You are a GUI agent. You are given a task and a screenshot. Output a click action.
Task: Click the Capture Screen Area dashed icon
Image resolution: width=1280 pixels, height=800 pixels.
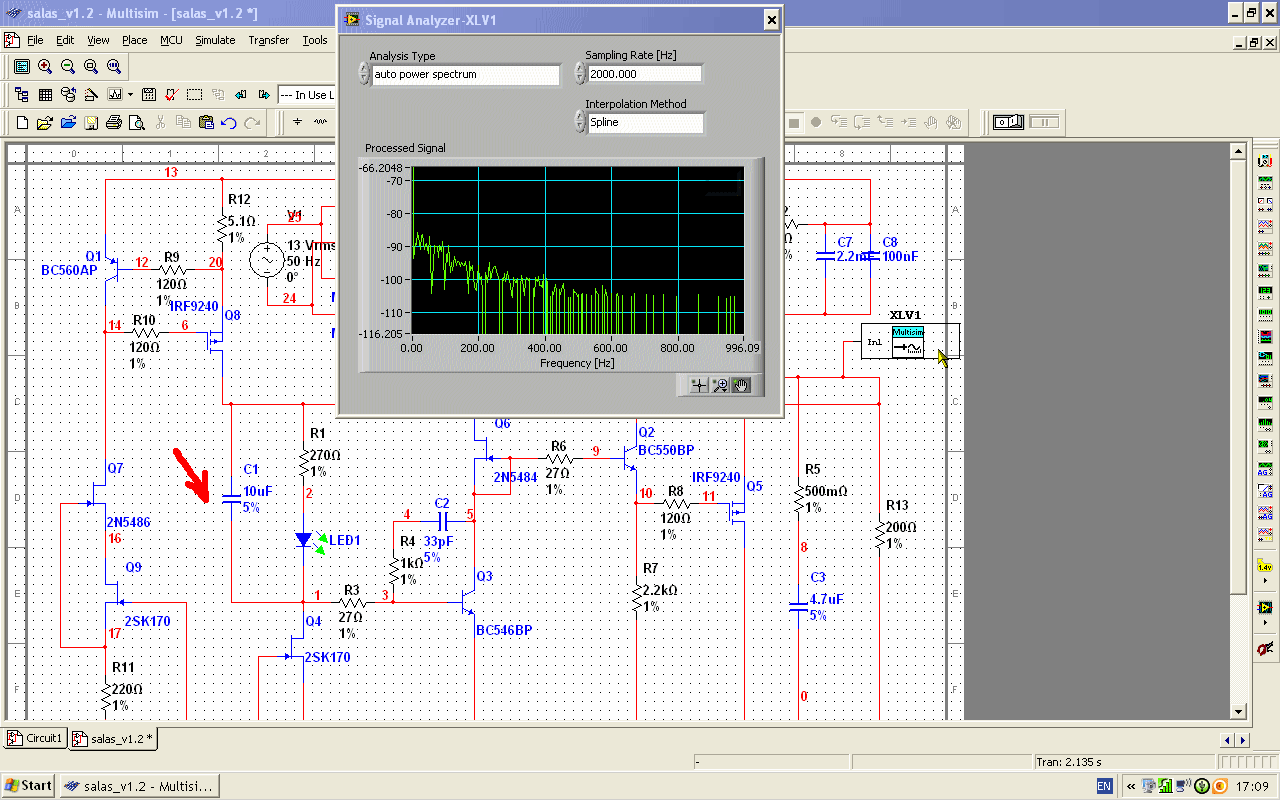195,95
